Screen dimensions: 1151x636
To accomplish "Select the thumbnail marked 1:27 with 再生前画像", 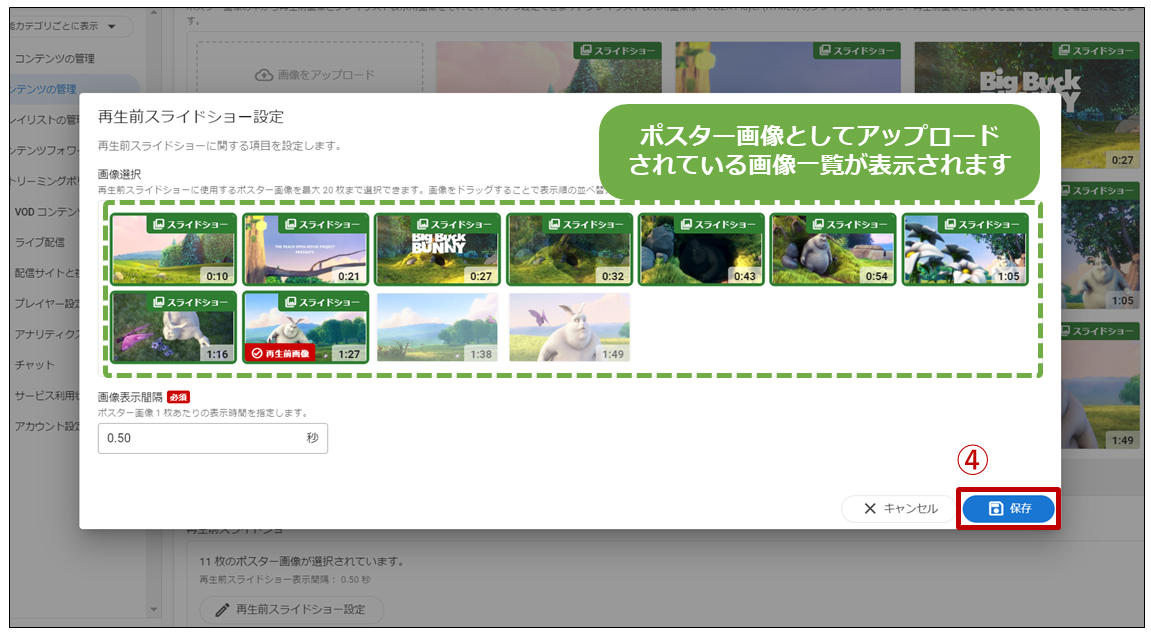I will (x=305, y=328).
